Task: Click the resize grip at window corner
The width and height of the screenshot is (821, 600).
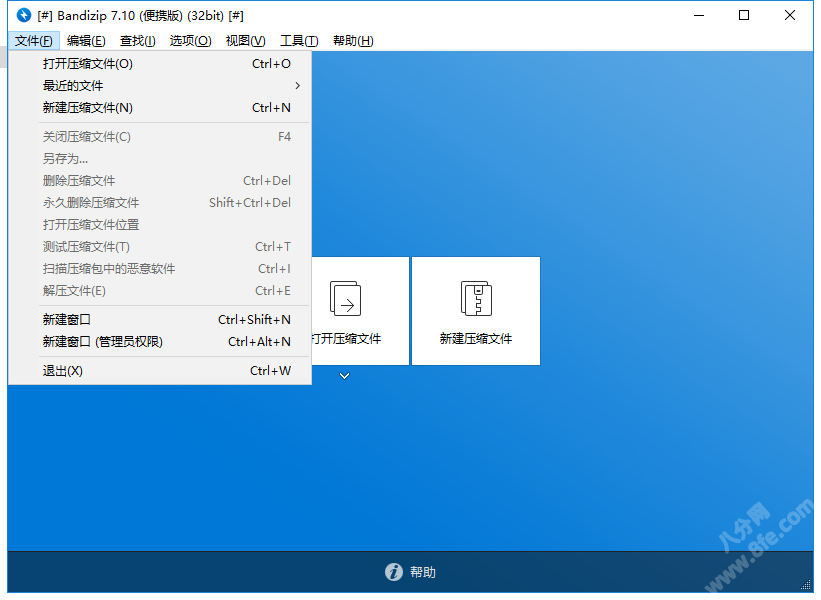Action: coord(806,585)
